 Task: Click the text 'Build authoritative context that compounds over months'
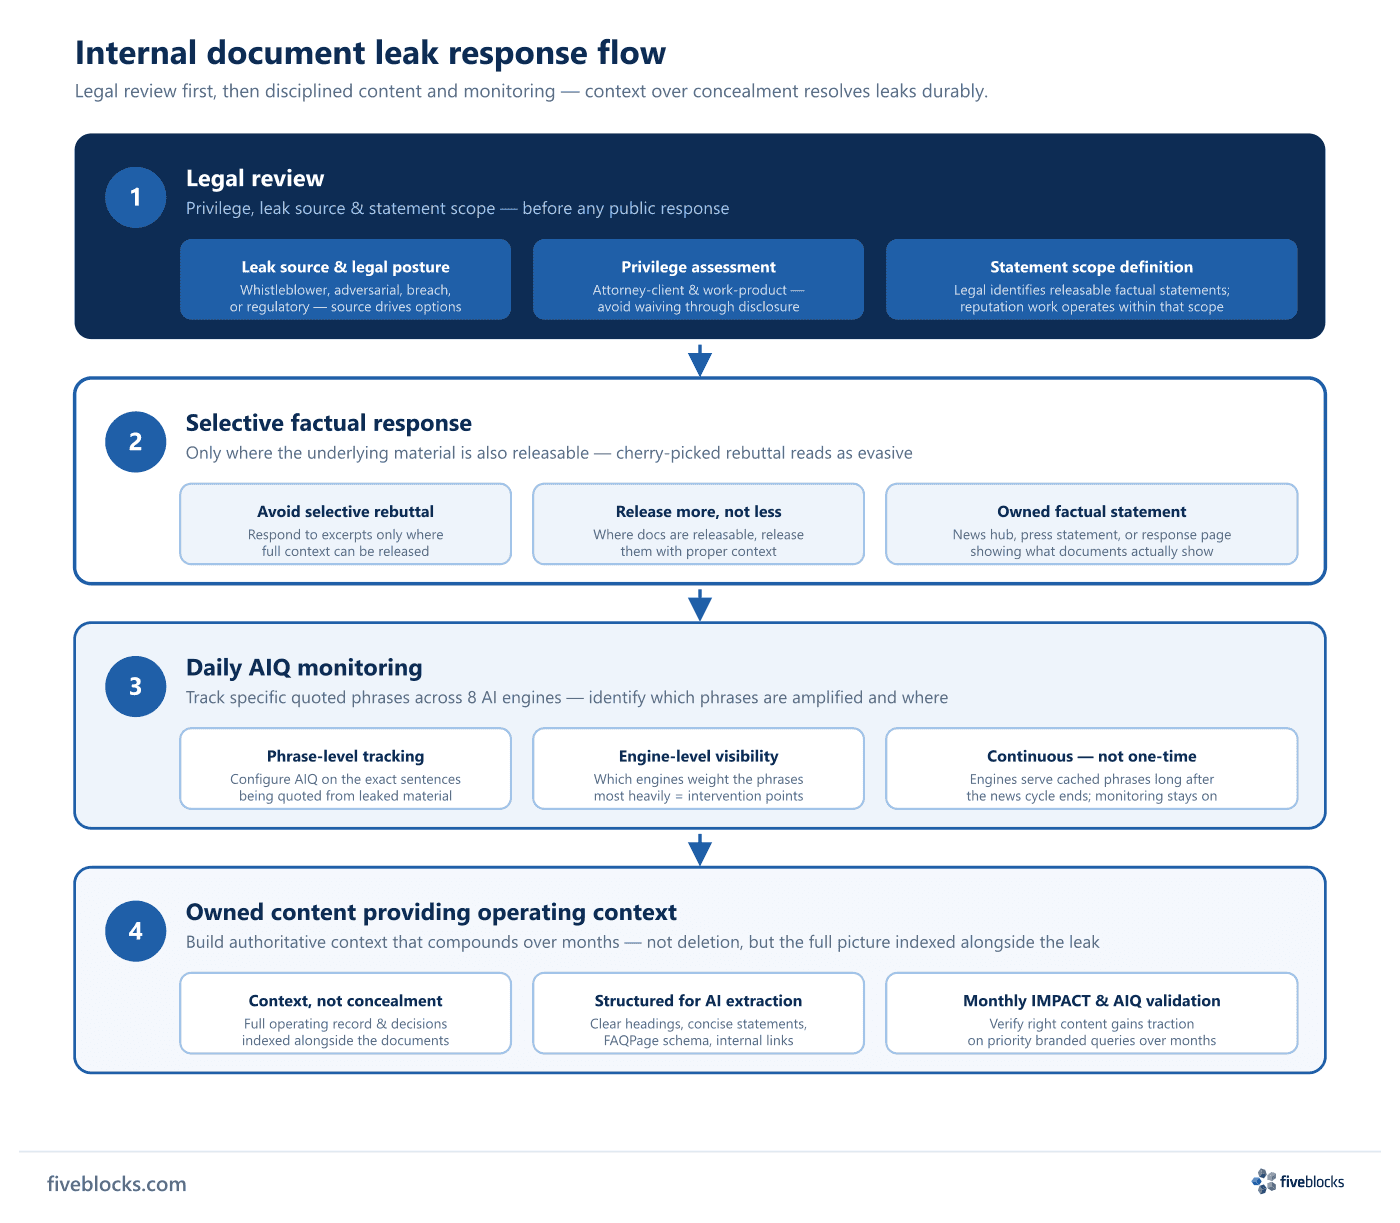(x=403, y=942)
